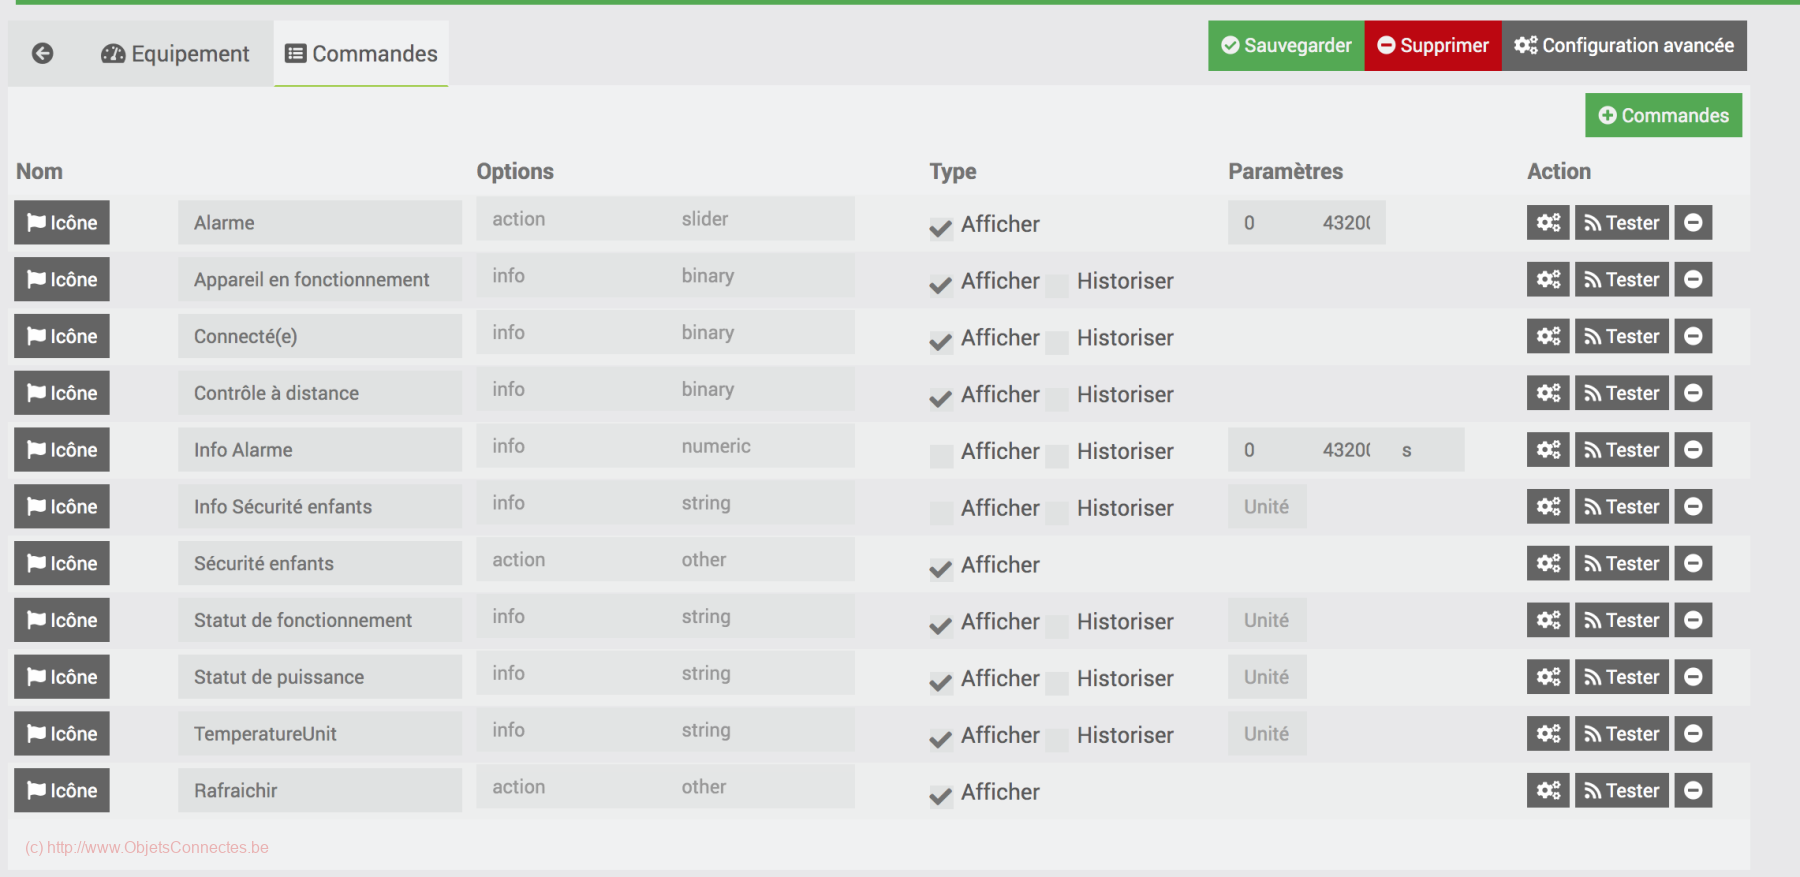Click the red Supprimer button
Screen dimensions: 1800x877
click(1433, 45)
